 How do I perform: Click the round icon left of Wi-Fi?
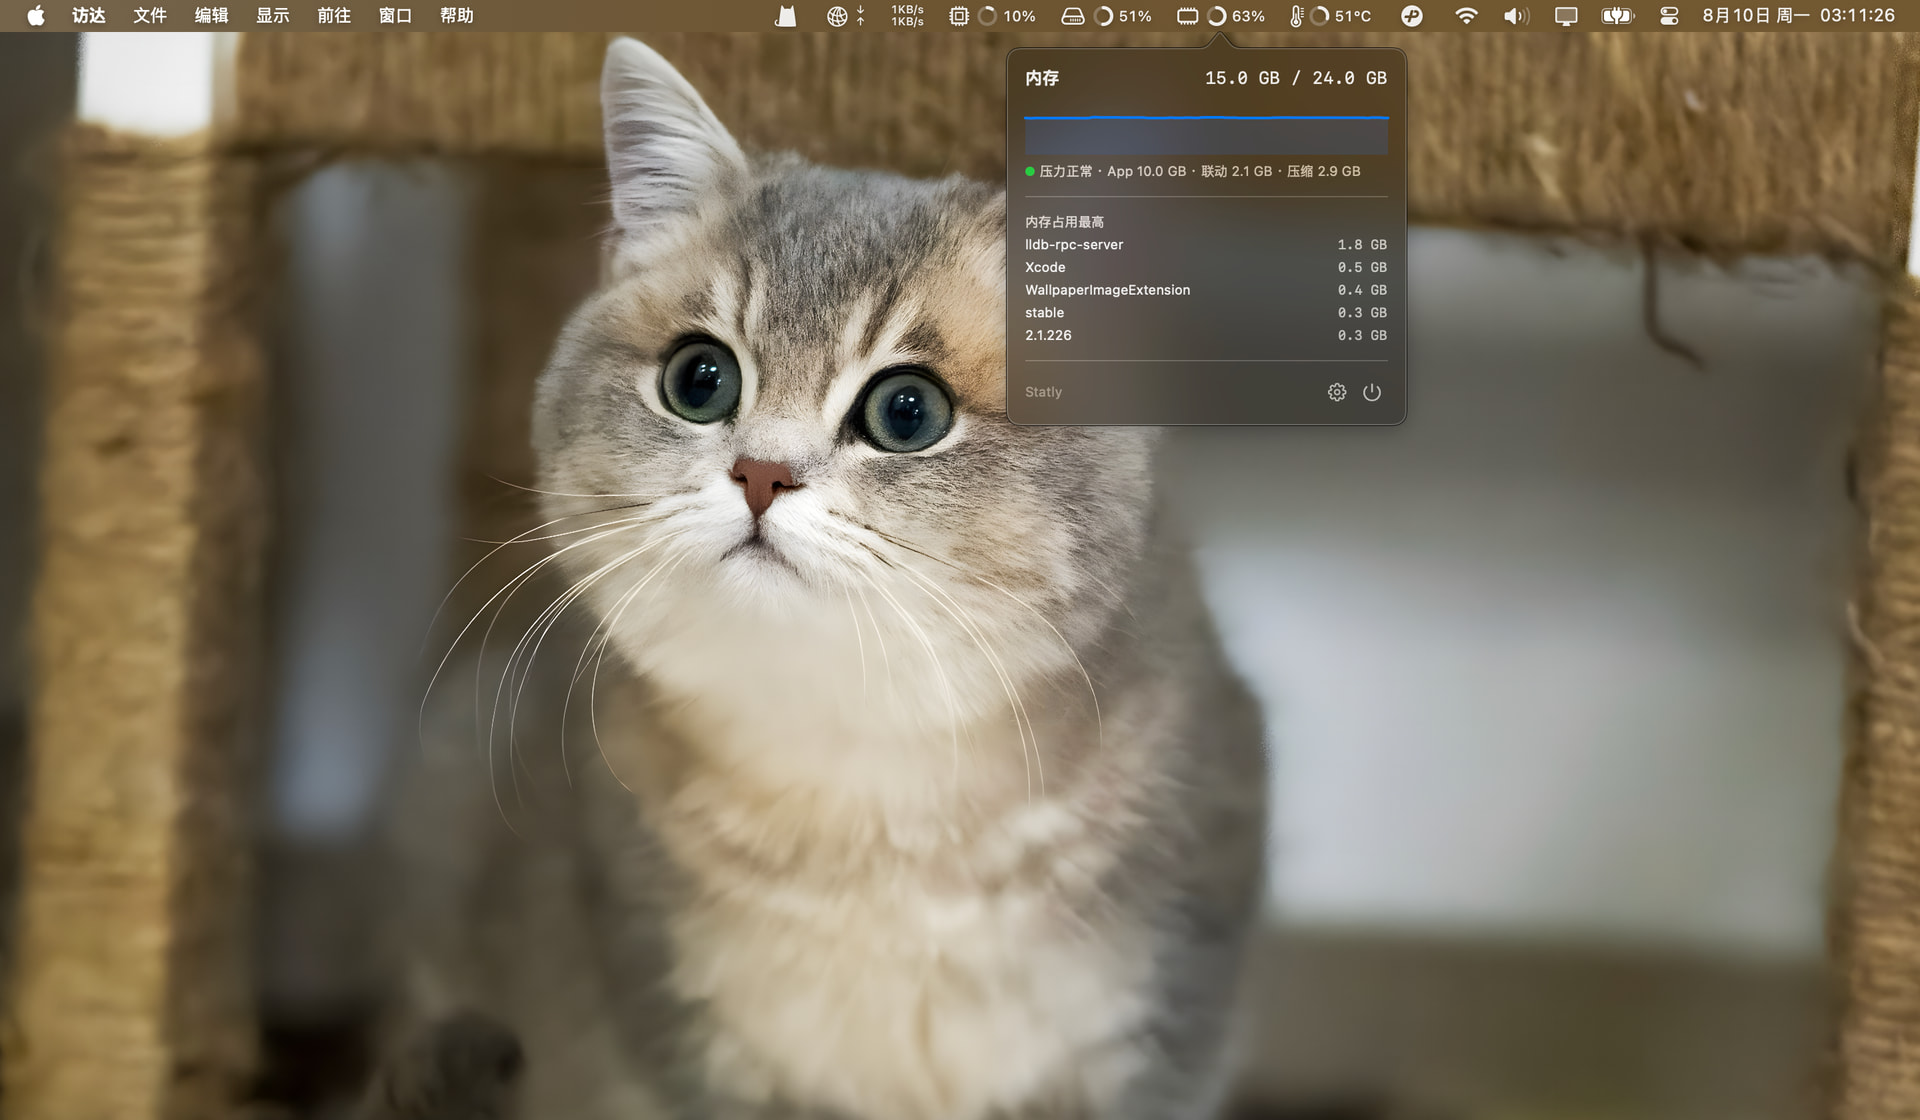pyautogui.click(x=1412, y=16)
